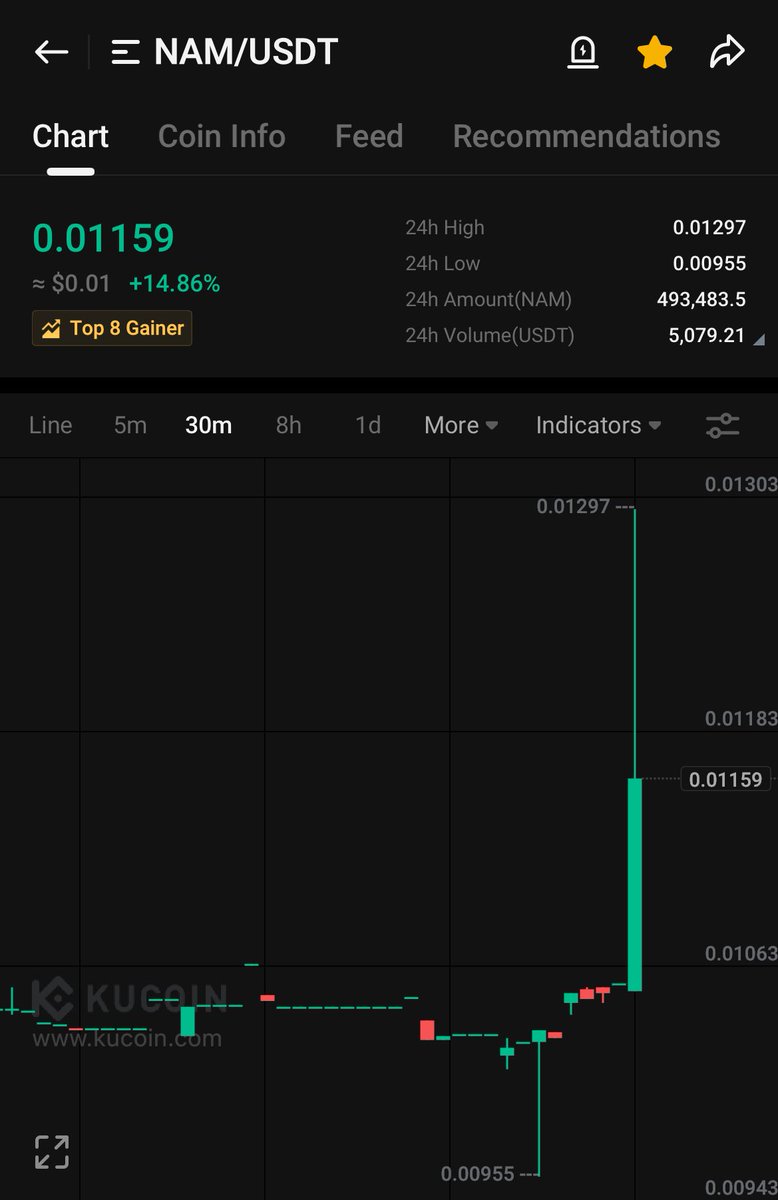The height and width of the screenshot is (1200, 778).
Task: Open the Recommendations tab
Action: (586, 136)
